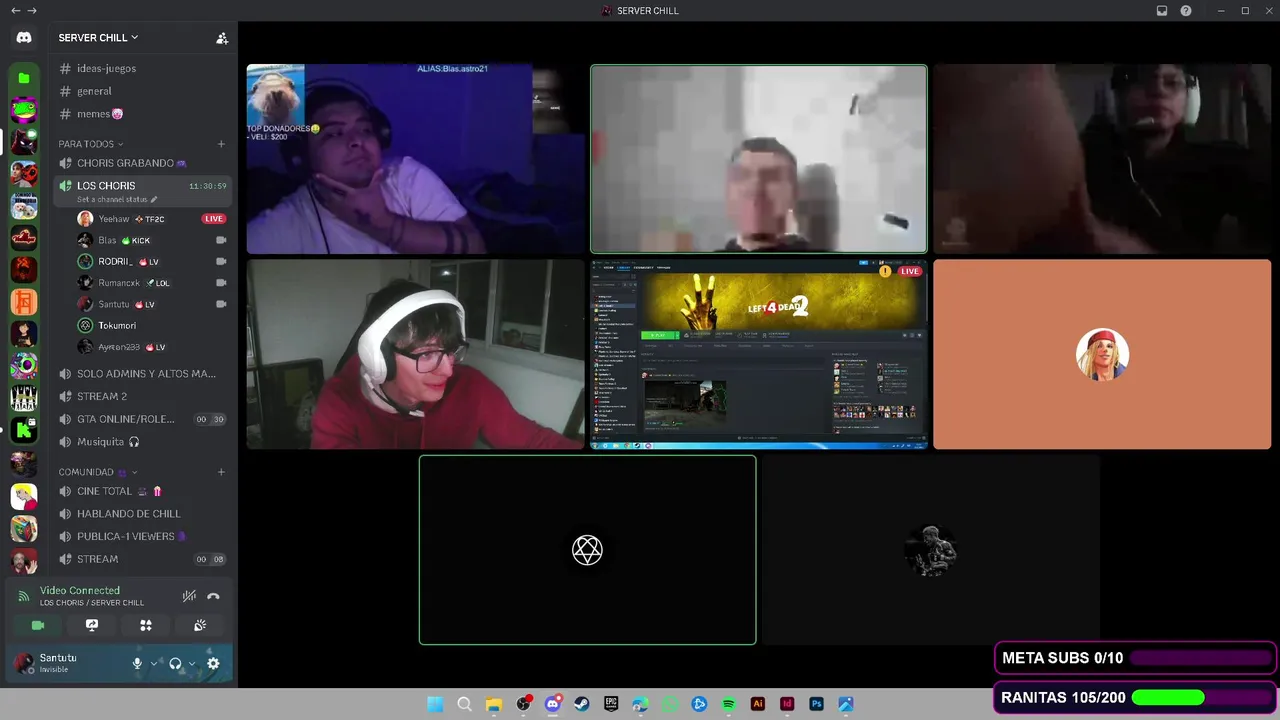Open SERVER CHILL server menu
This screenshot has width=1280, height=720.
pyautogui.click(x=98, y=38)
